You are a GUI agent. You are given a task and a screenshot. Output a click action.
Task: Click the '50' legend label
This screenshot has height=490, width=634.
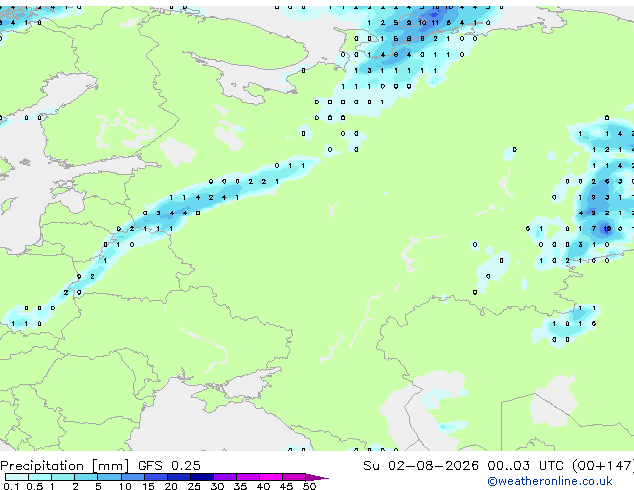(309, 486)
